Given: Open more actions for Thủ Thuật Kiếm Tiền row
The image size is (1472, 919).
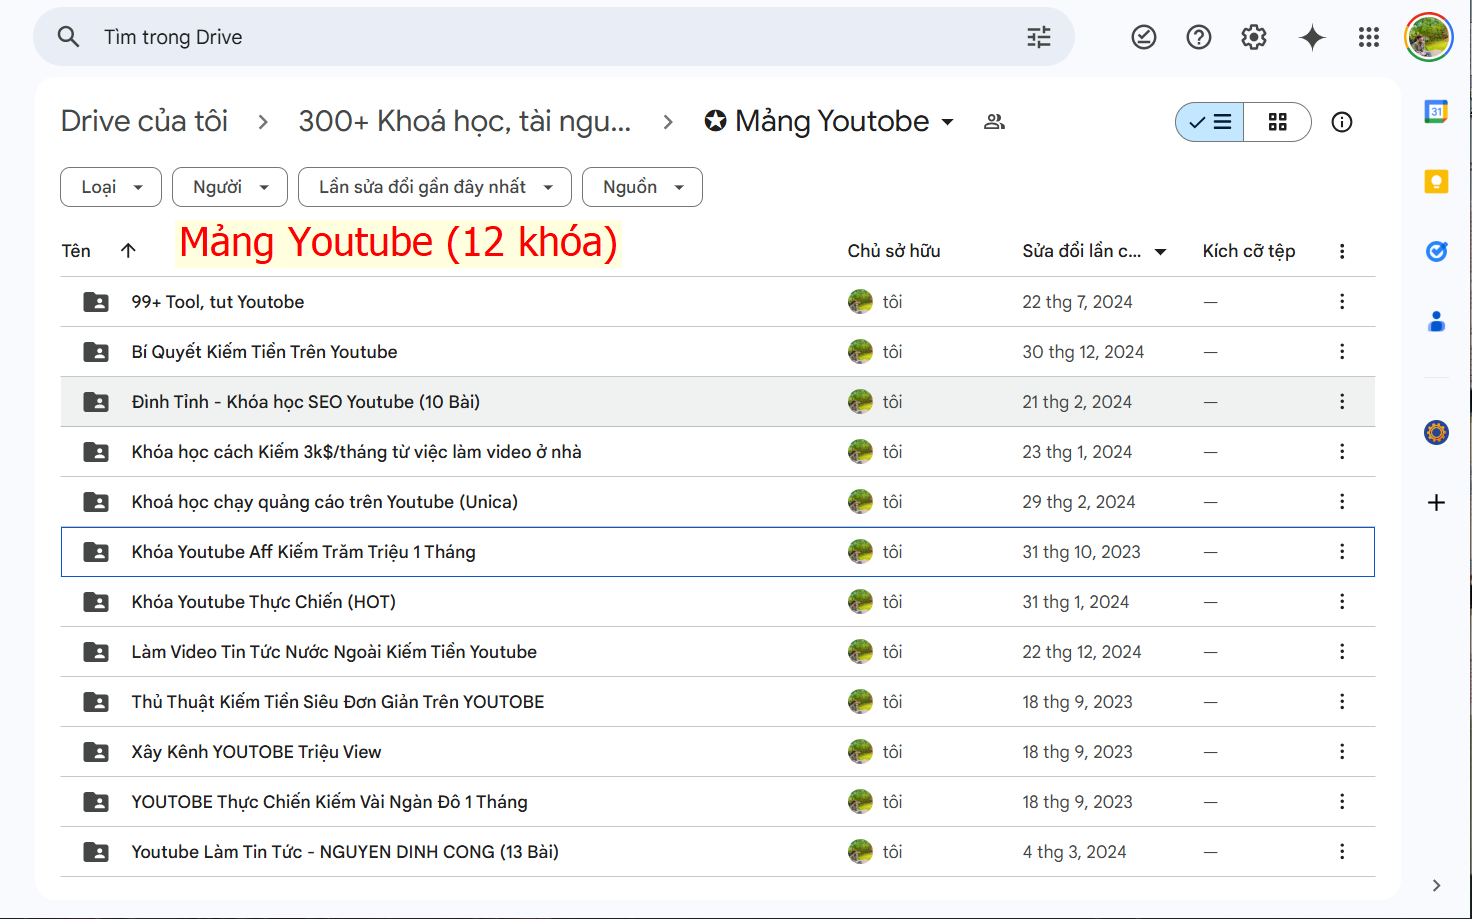Looking at the screenshot, I should point(1342,701).
